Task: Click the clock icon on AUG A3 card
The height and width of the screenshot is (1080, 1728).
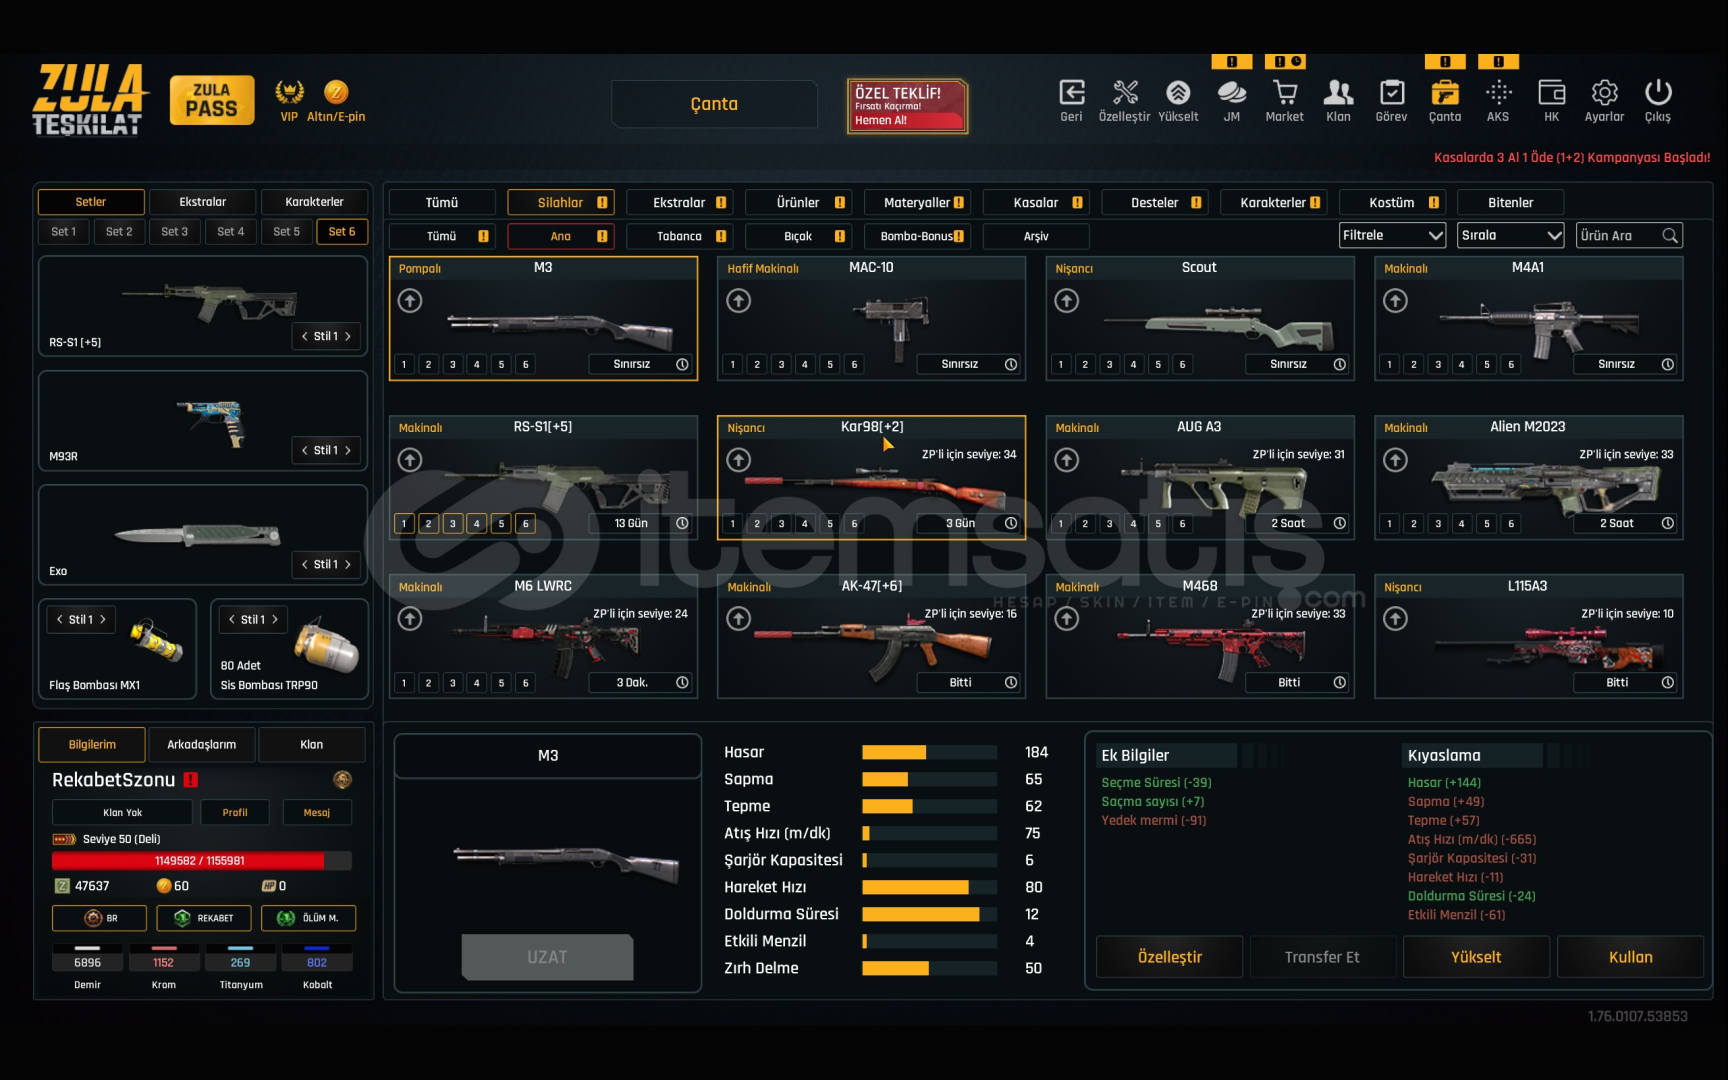Action: click(1340, 523)
